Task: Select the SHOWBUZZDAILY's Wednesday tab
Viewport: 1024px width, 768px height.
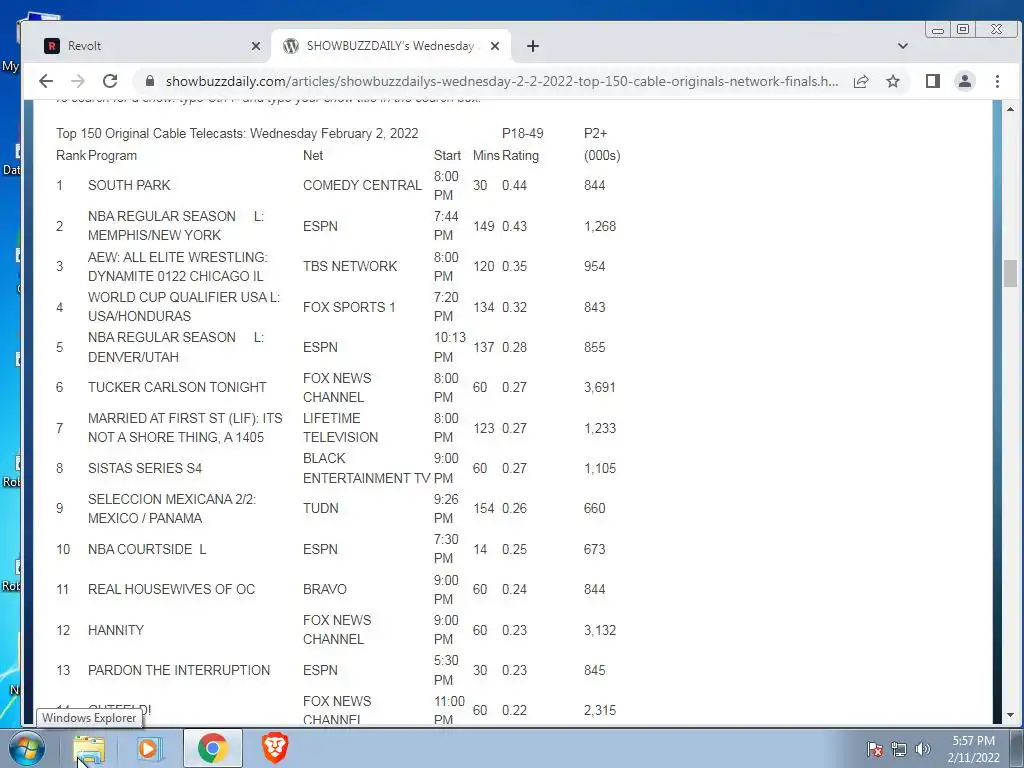Action: coord(391,46)
